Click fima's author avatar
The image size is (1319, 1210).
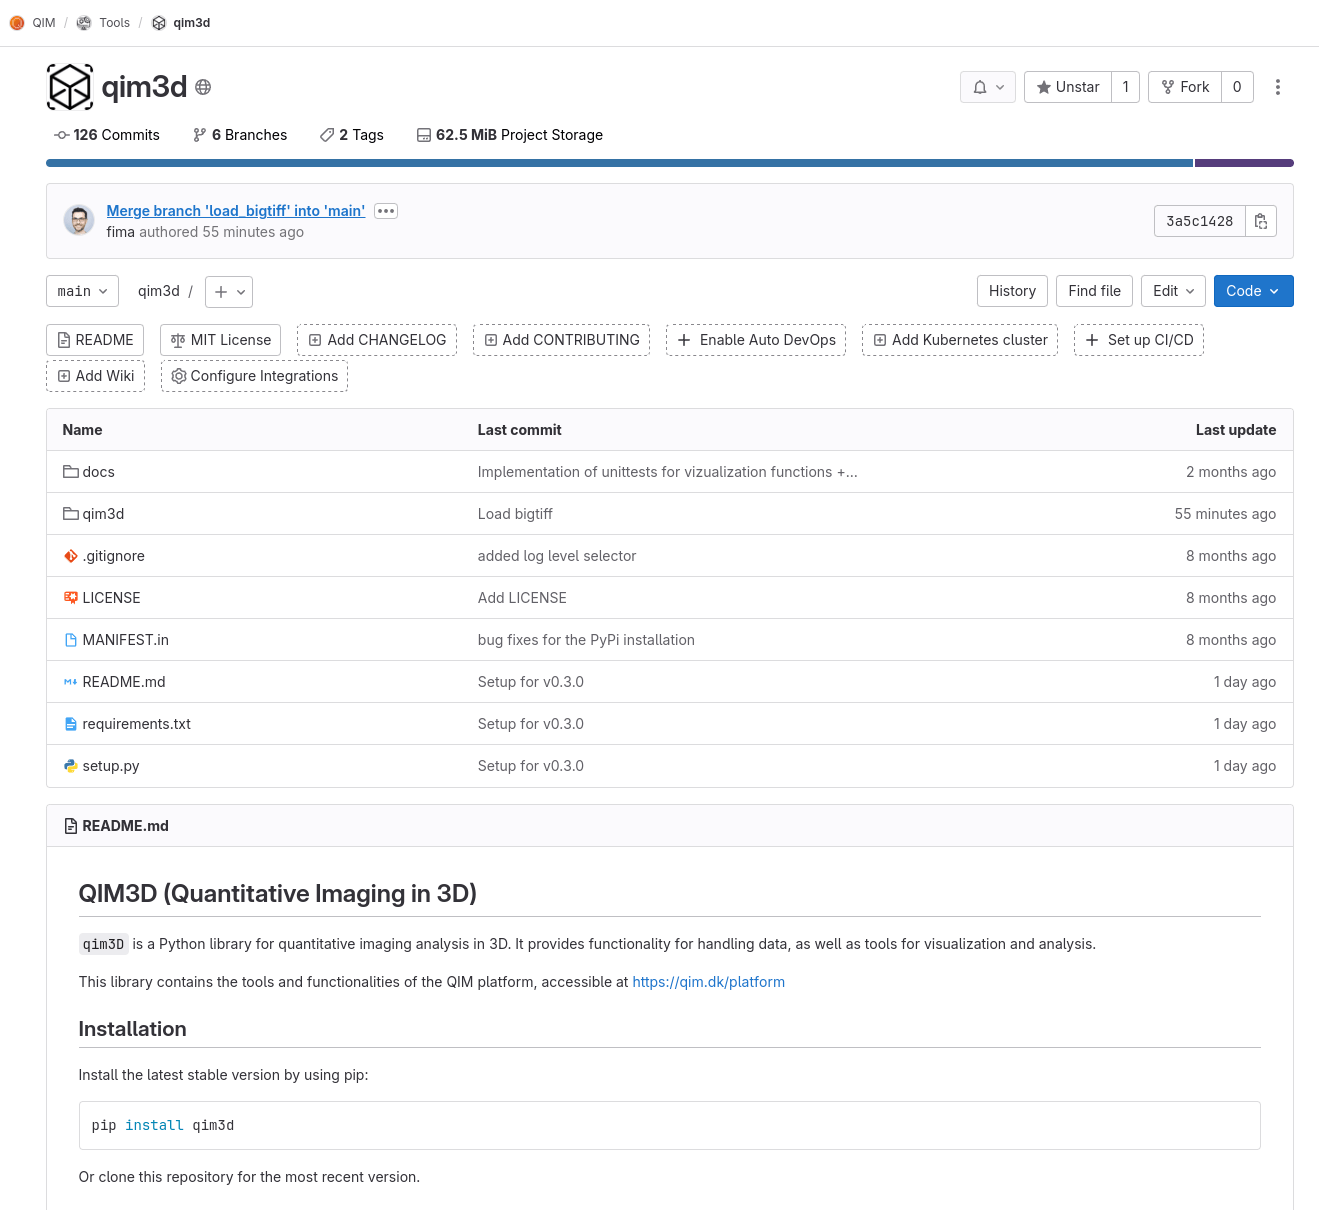click(x=79, y=220)
